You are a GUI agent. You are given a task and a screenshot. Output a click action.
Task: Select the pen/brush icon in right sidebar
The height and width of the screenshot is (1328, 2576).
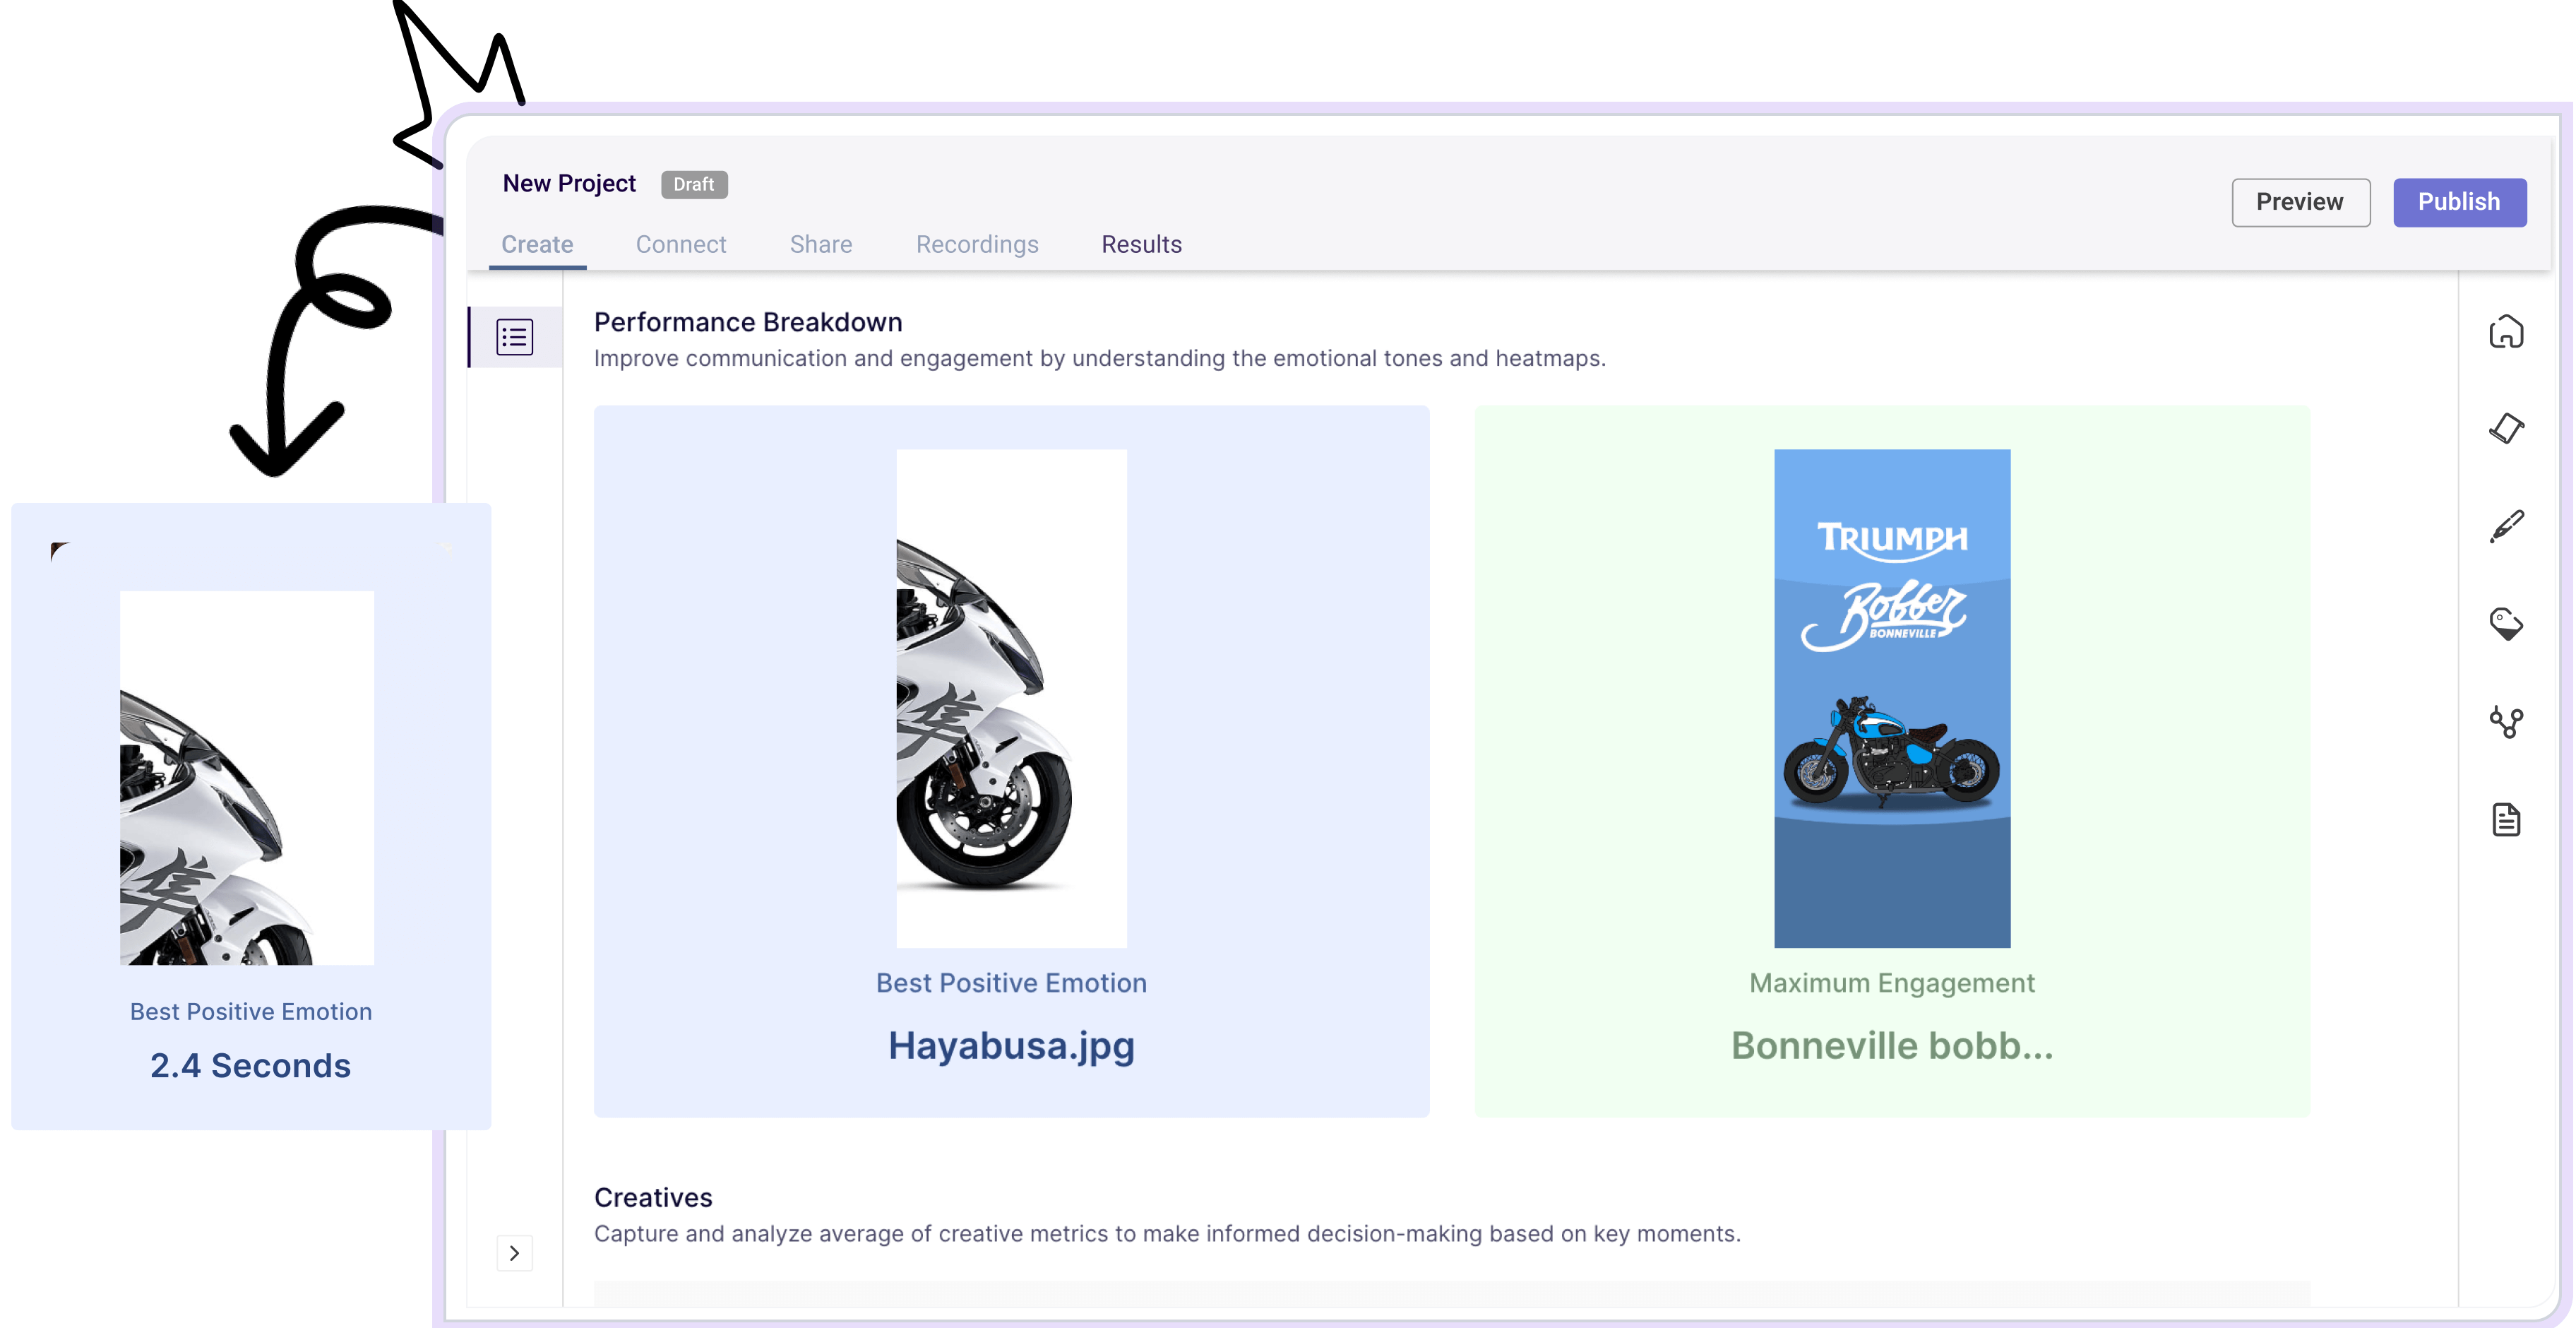(x=2505, y=526)
